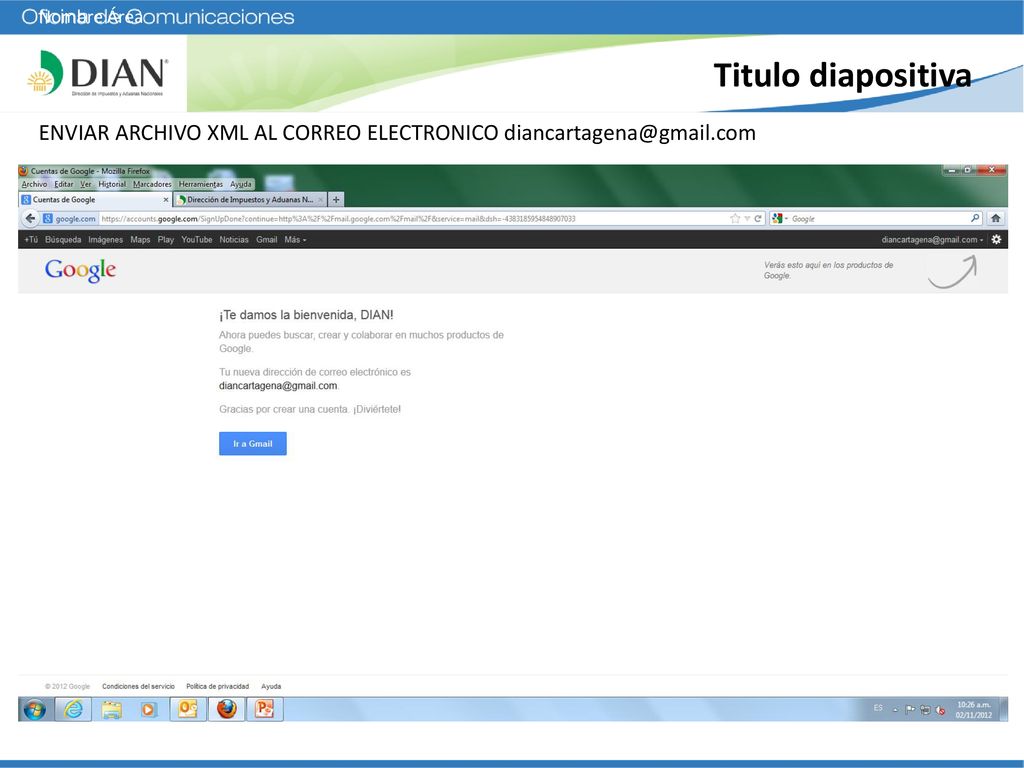1024x768 pixels.
Task: Open Play in Google bar
Action: [166, 240]
